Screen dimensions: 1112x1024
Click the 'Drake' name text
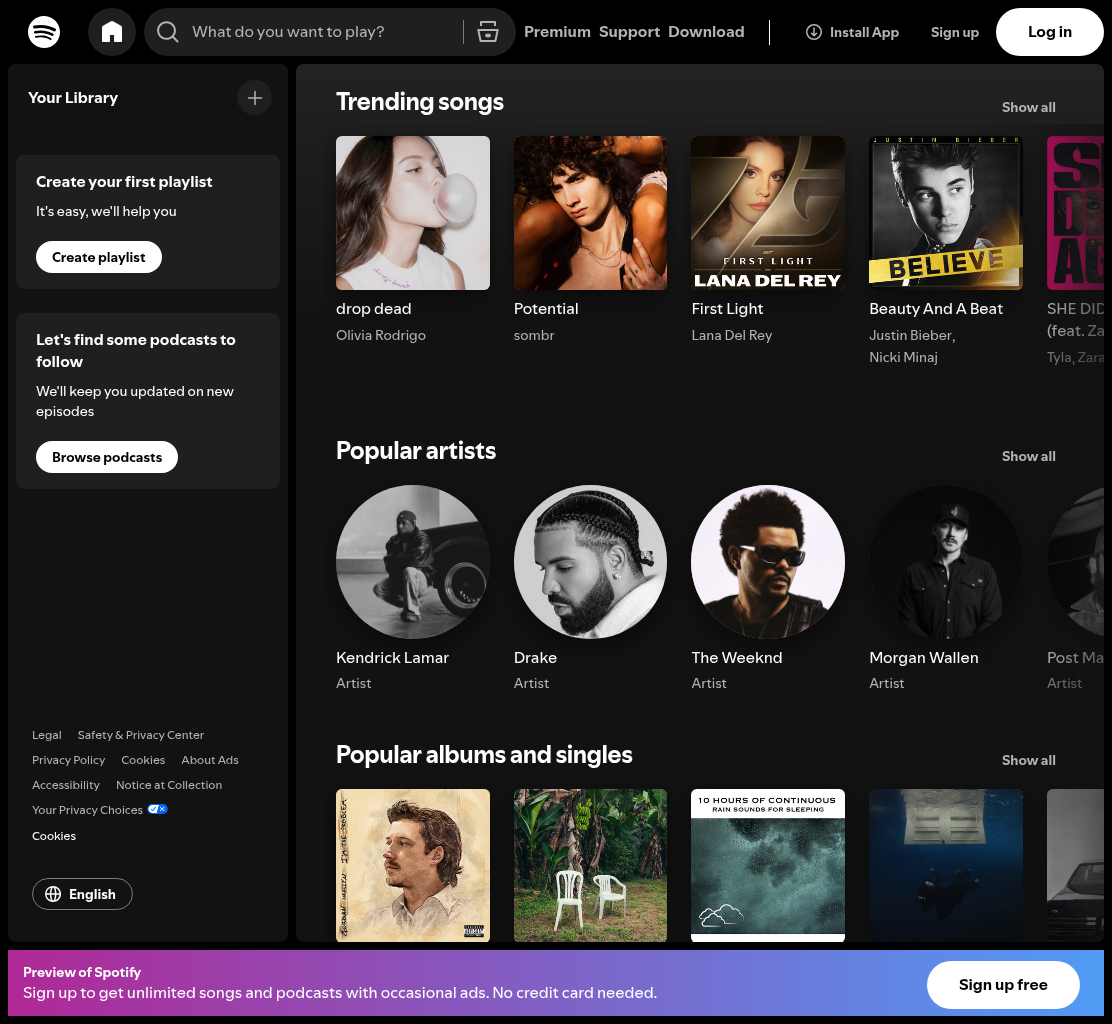tap(535, 657)
